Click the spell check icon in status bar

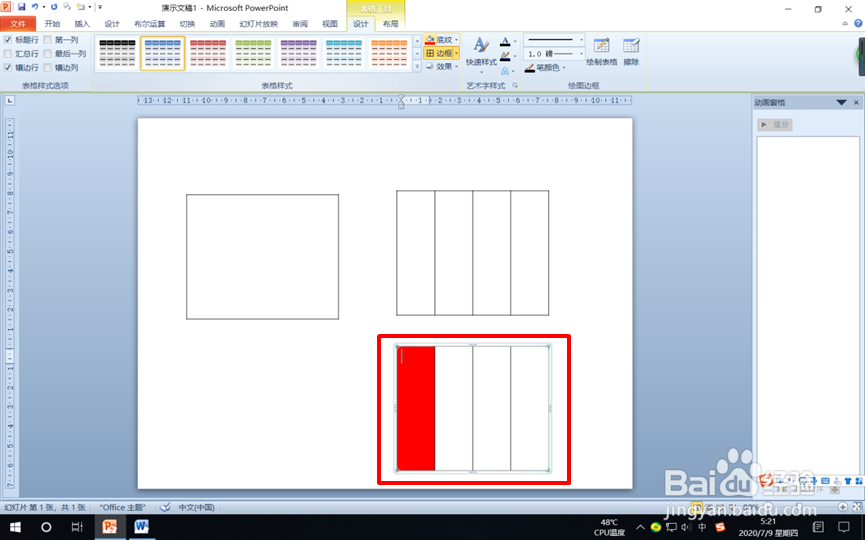click(164, 507)
